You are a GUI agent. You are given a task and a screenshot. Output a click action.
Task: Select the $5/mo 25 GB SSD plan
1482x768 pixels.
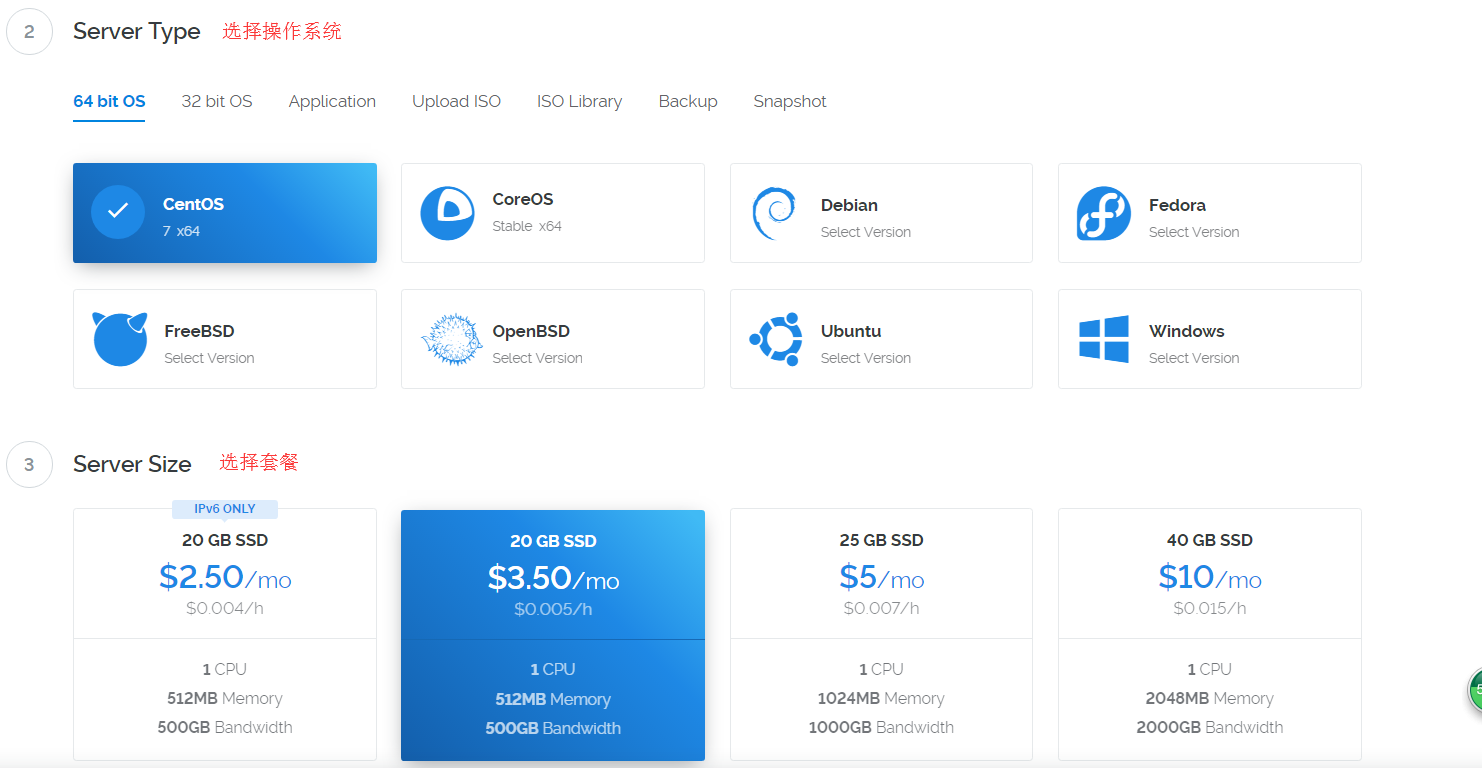point(881,634)
